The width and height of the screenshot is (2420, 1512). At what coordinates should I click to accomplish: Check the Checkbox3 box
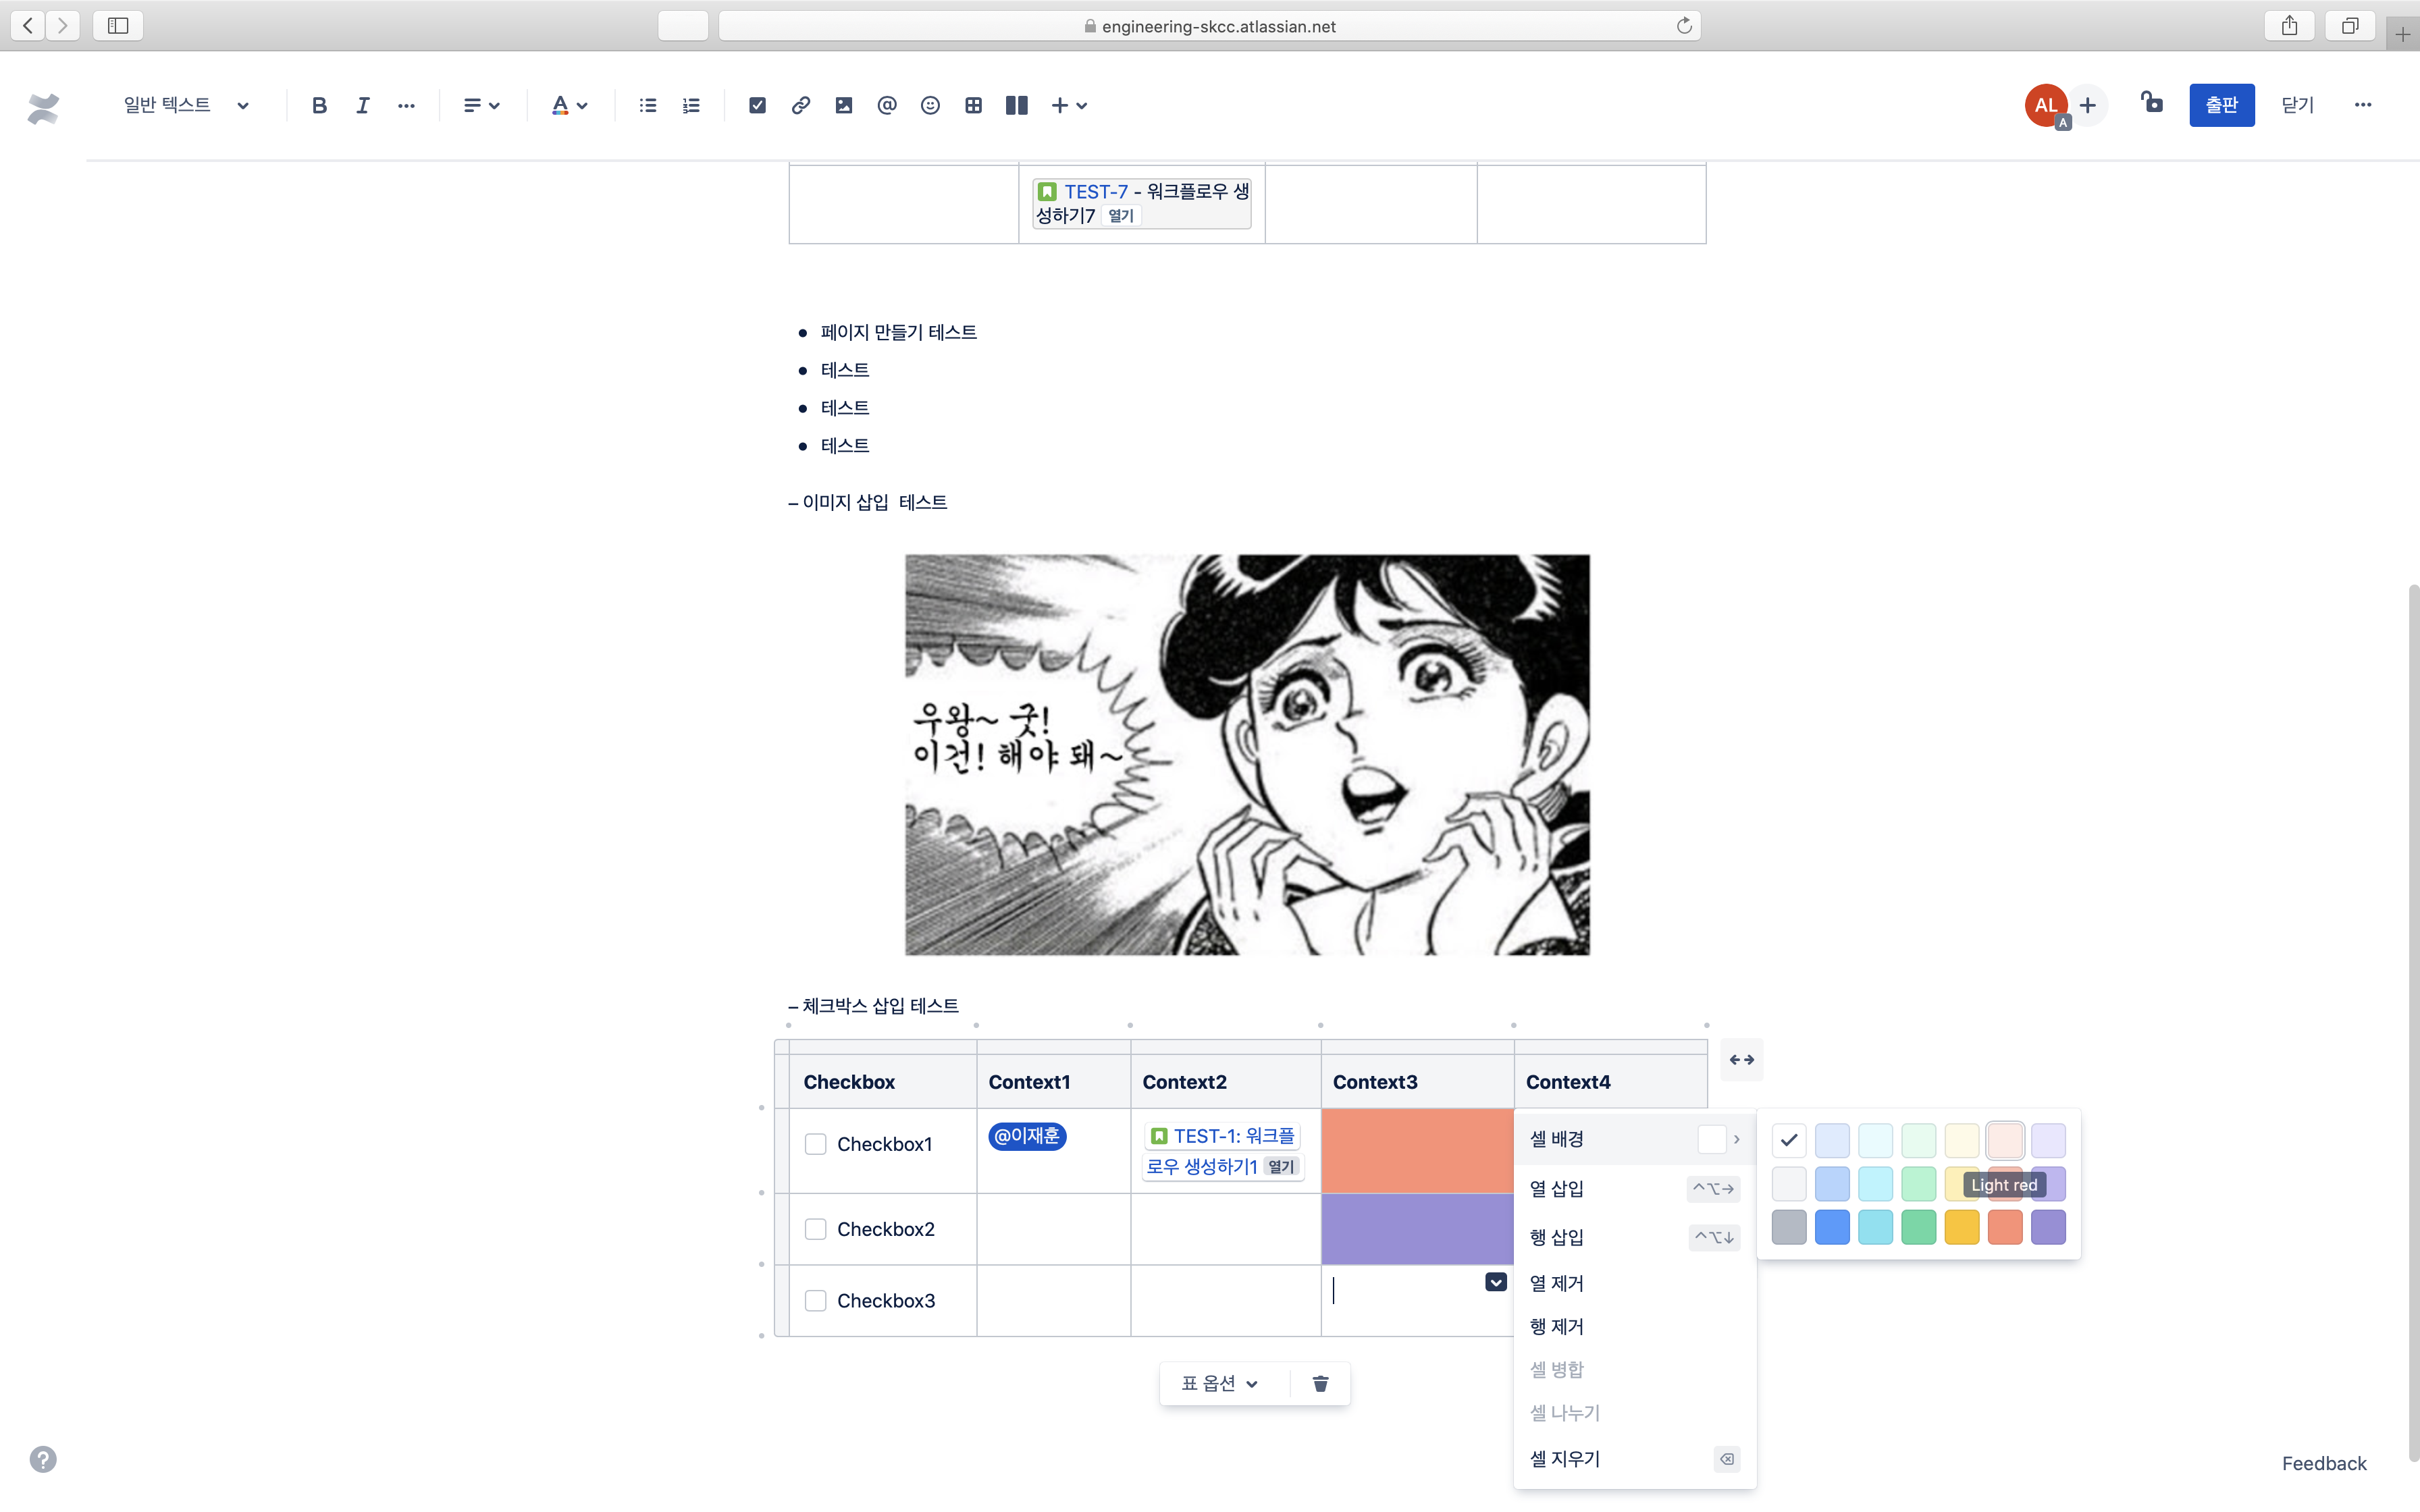point(816,1301)
